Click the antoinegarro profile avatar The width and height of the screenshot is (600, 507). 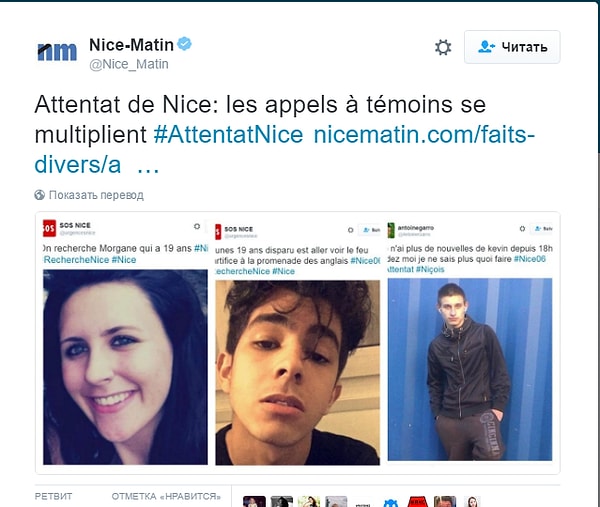[x=391, y=230]
